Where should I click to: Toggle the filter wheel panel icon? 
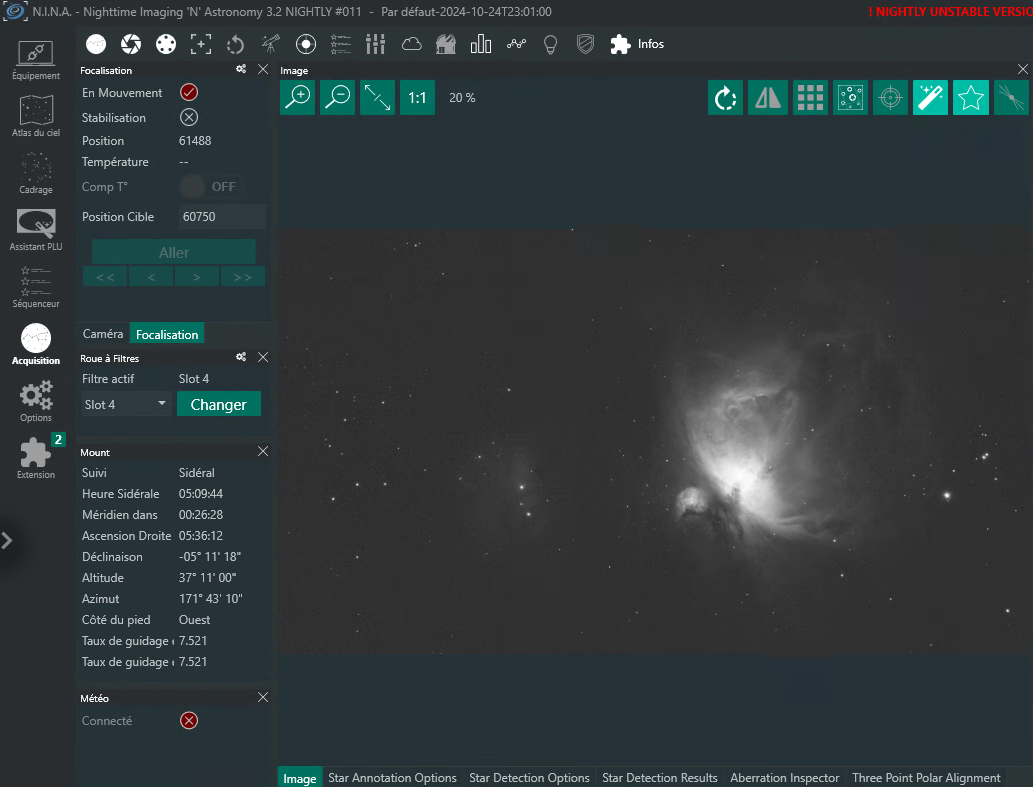click(x=166, y=44)
